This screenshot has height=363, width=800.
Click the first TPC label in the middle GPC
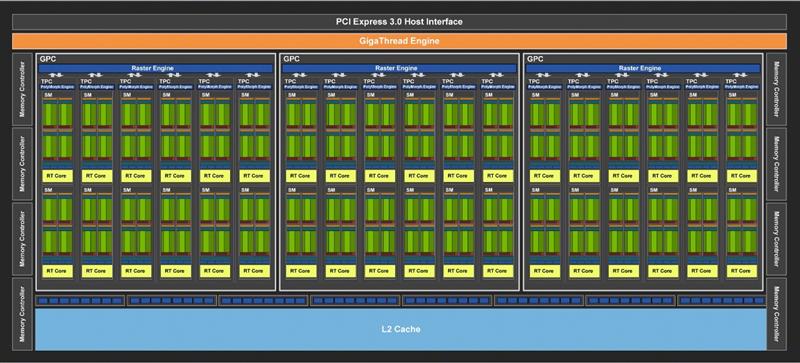coord(290,81)
